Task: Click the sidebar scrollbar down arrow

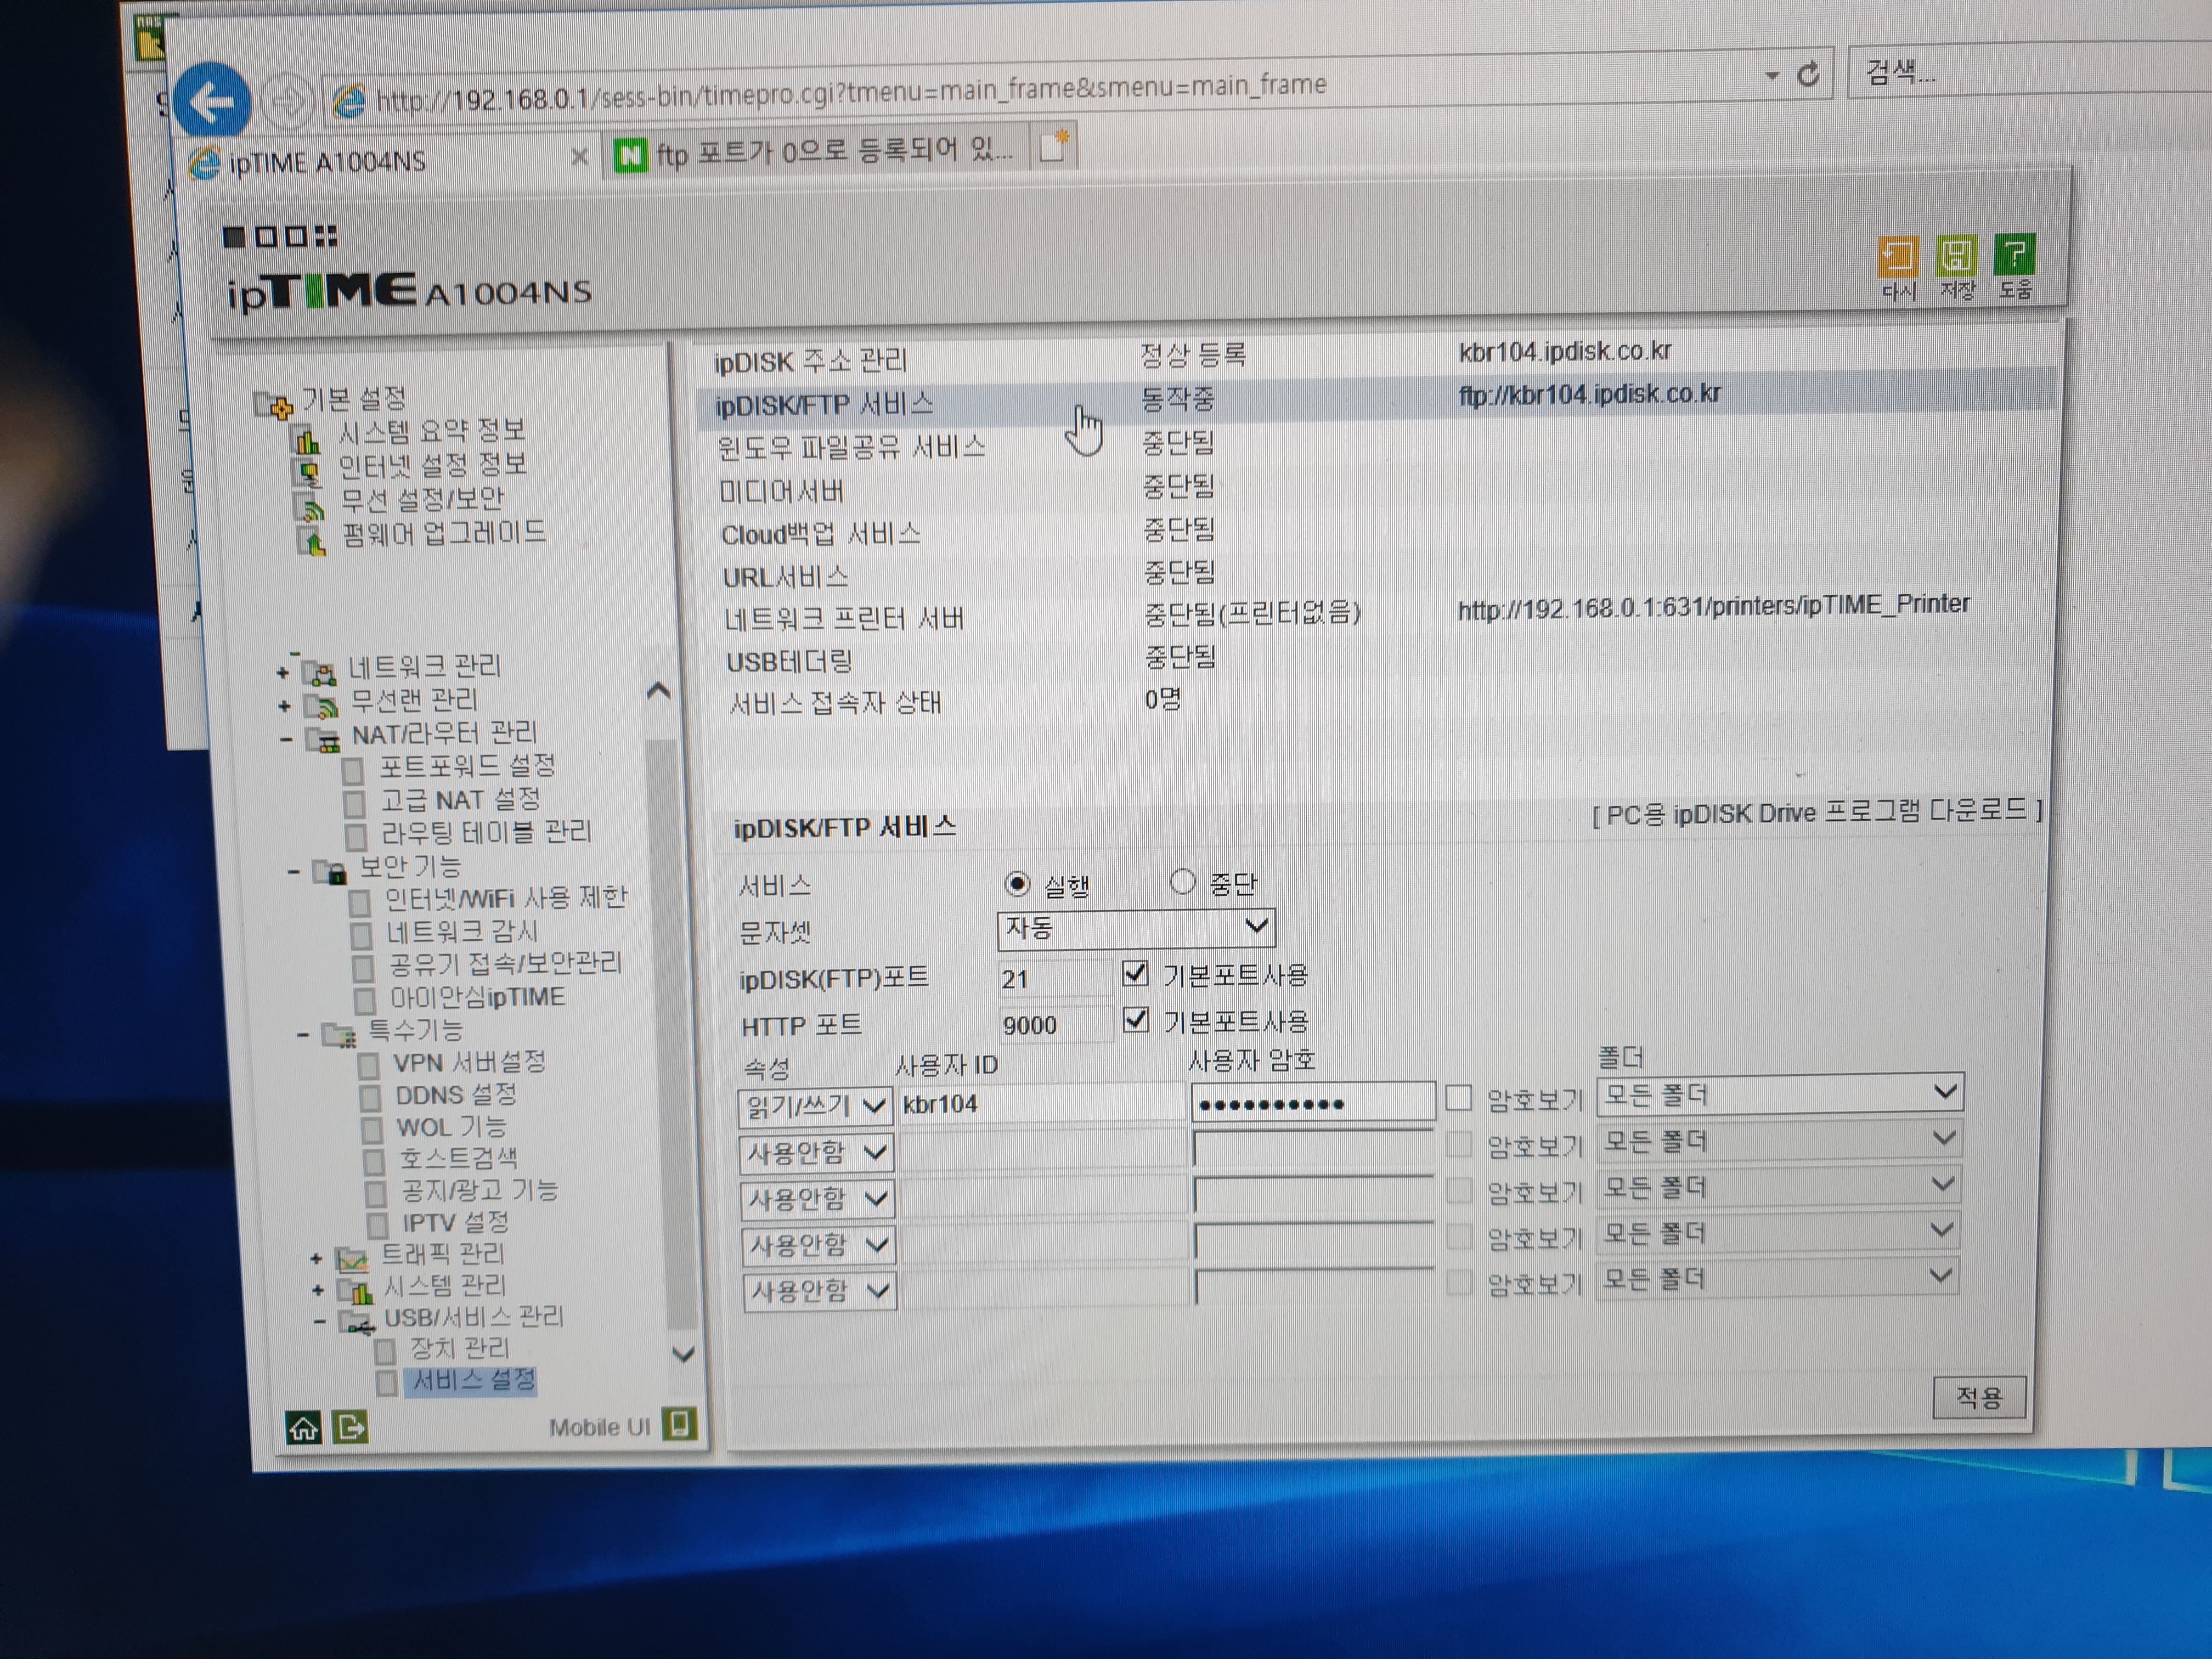Action: click(683, 1354)
